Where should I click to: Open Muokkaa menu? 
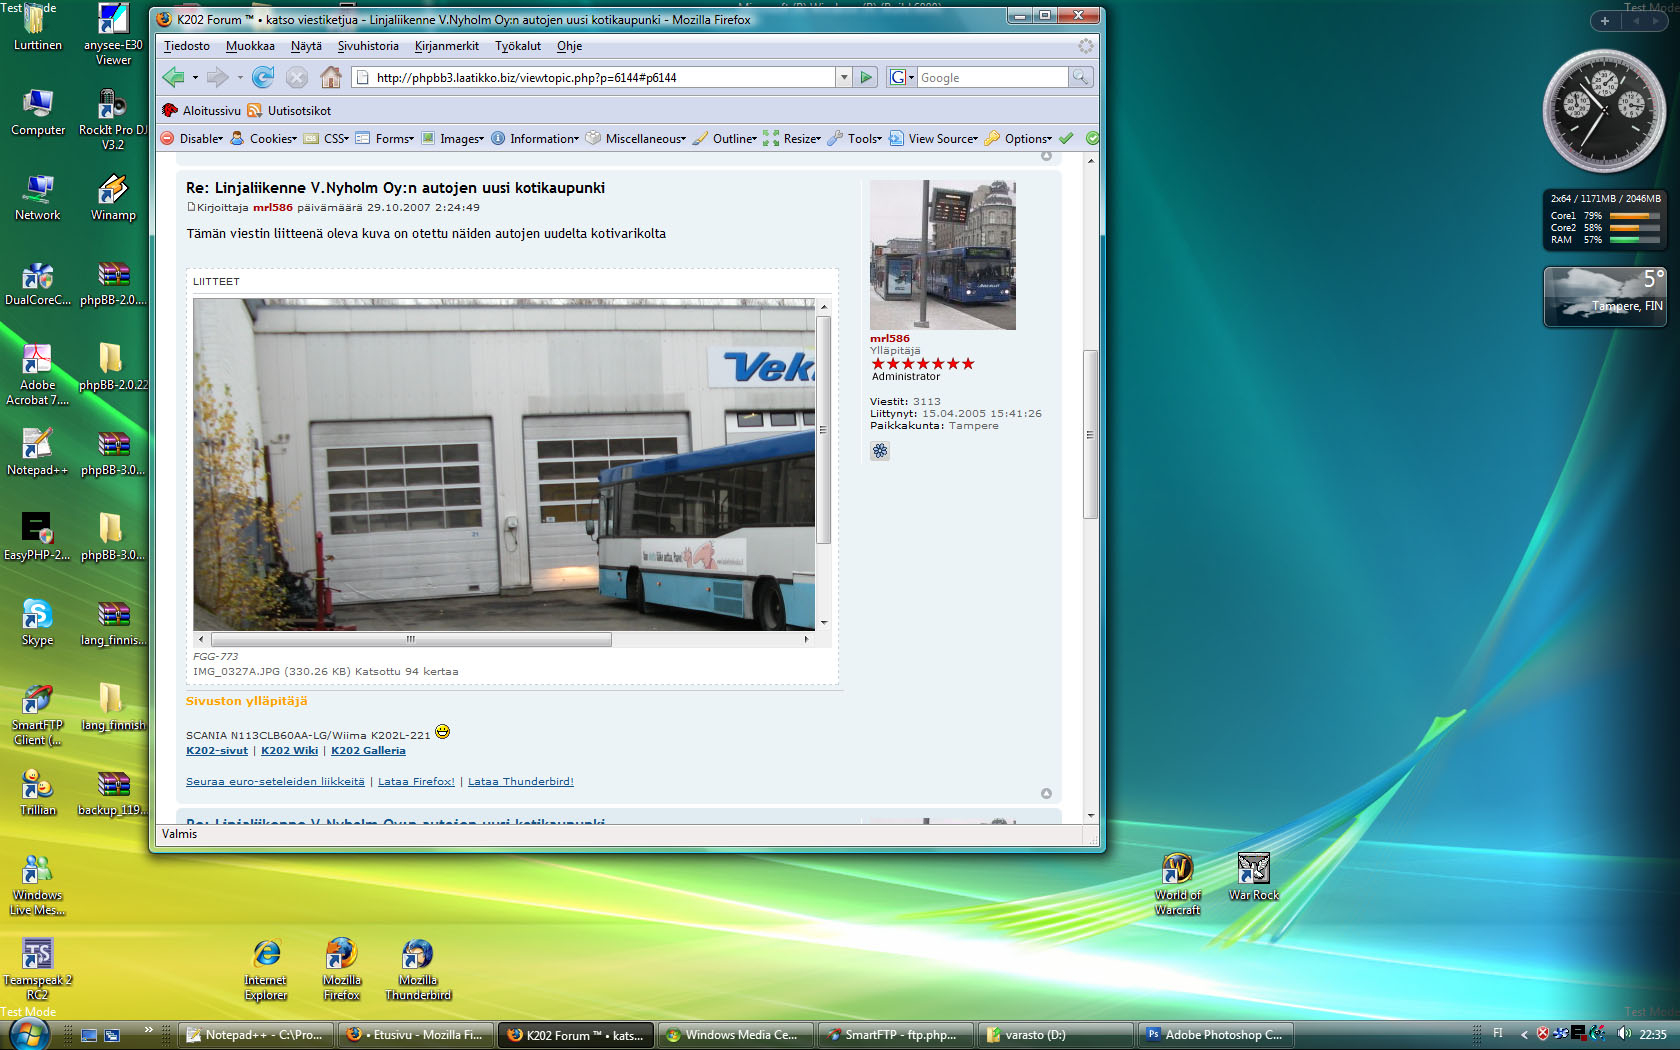tap(250, 46)
